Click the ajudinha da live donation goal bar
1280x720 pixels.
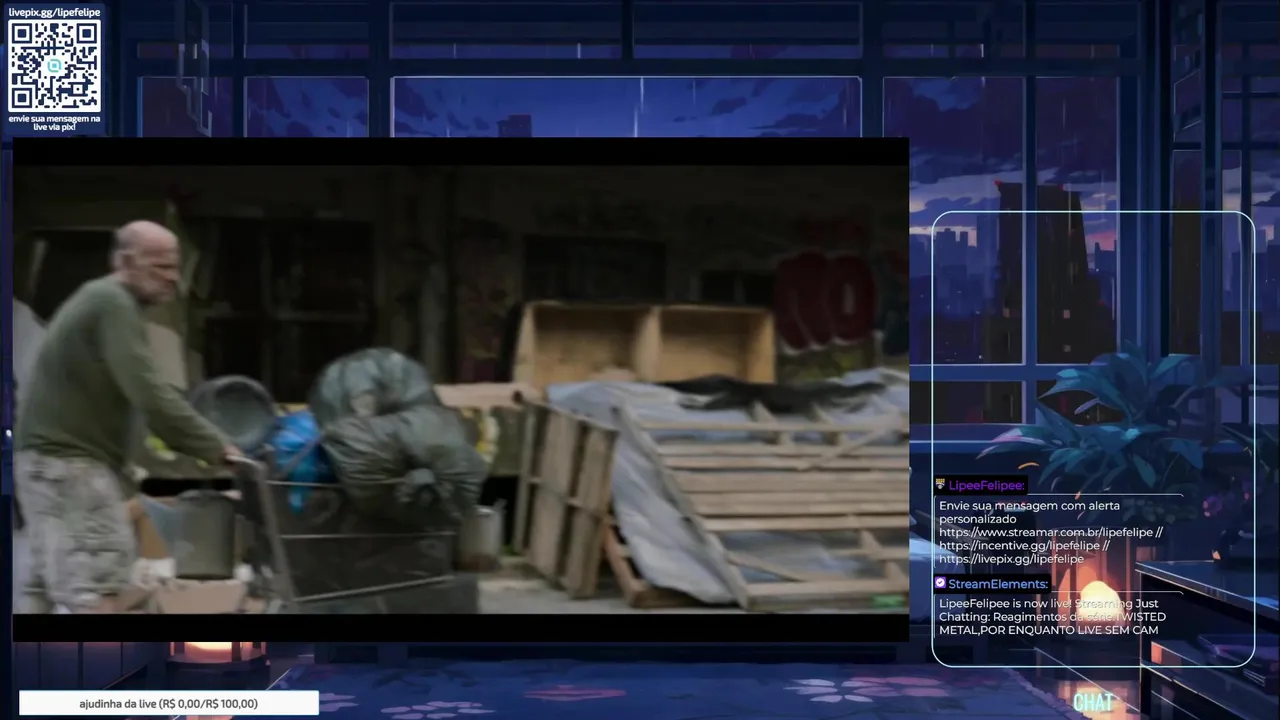[x=168, y=704]
